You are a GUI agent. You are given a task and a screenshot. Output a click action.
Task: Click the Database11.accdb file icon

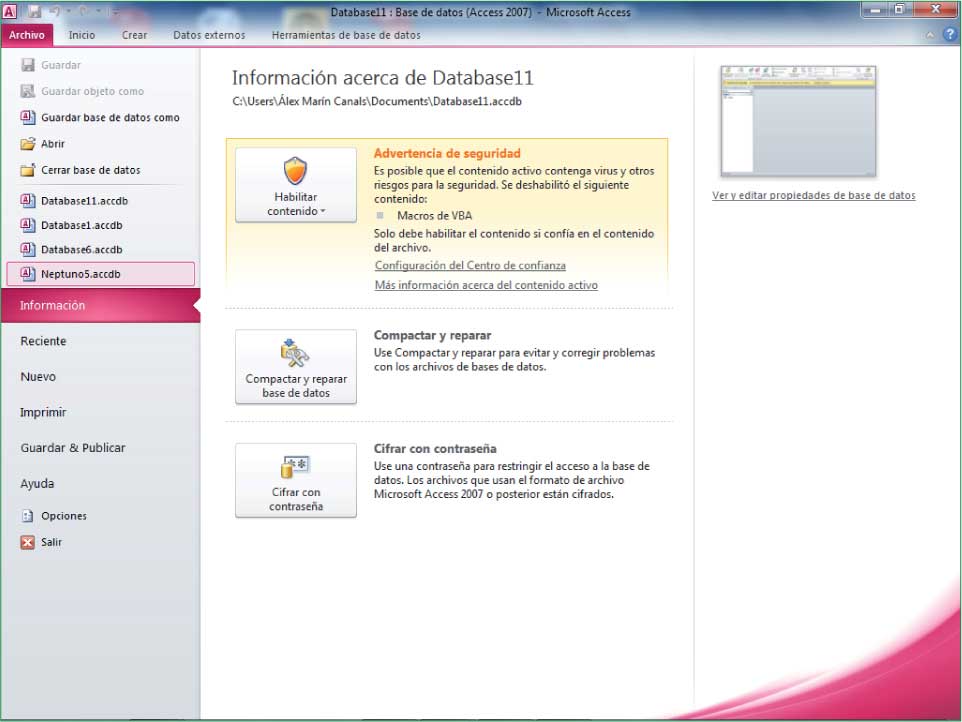coord(28,201)
